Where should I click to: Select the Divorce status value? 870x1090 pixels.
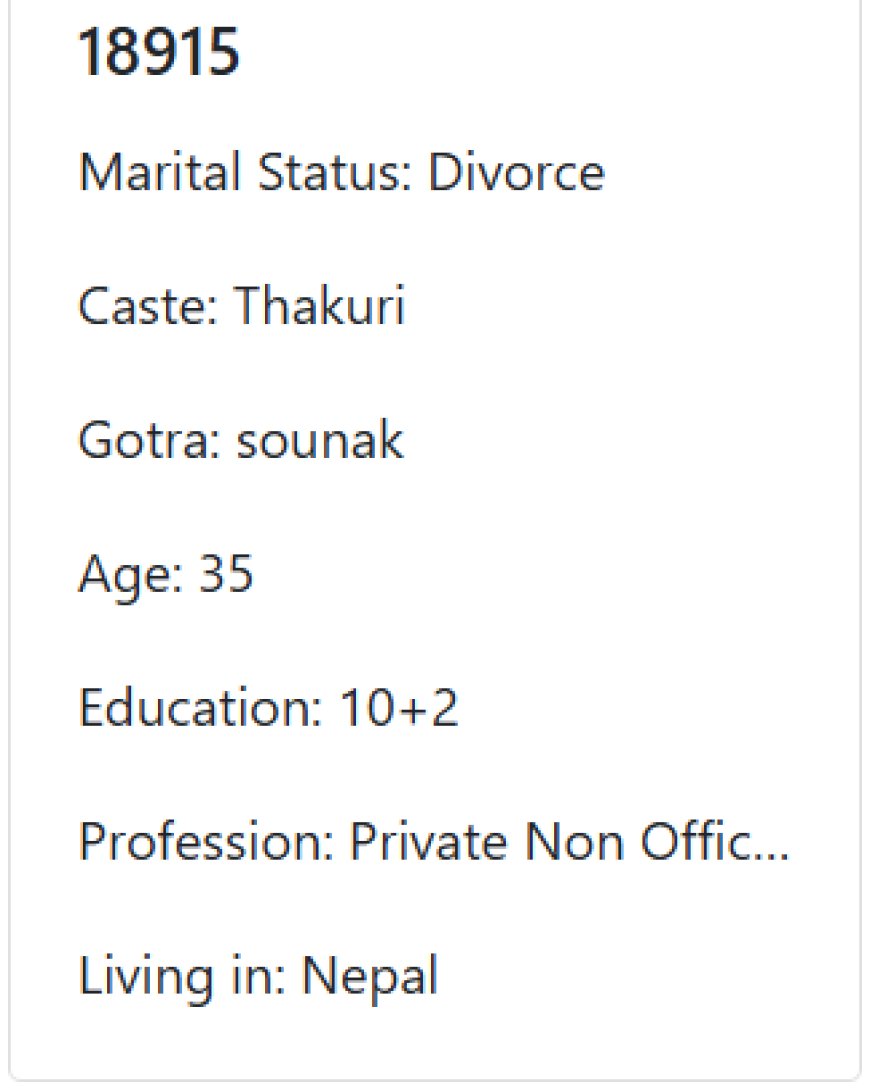pyautogui.click(x=516, y=172)
